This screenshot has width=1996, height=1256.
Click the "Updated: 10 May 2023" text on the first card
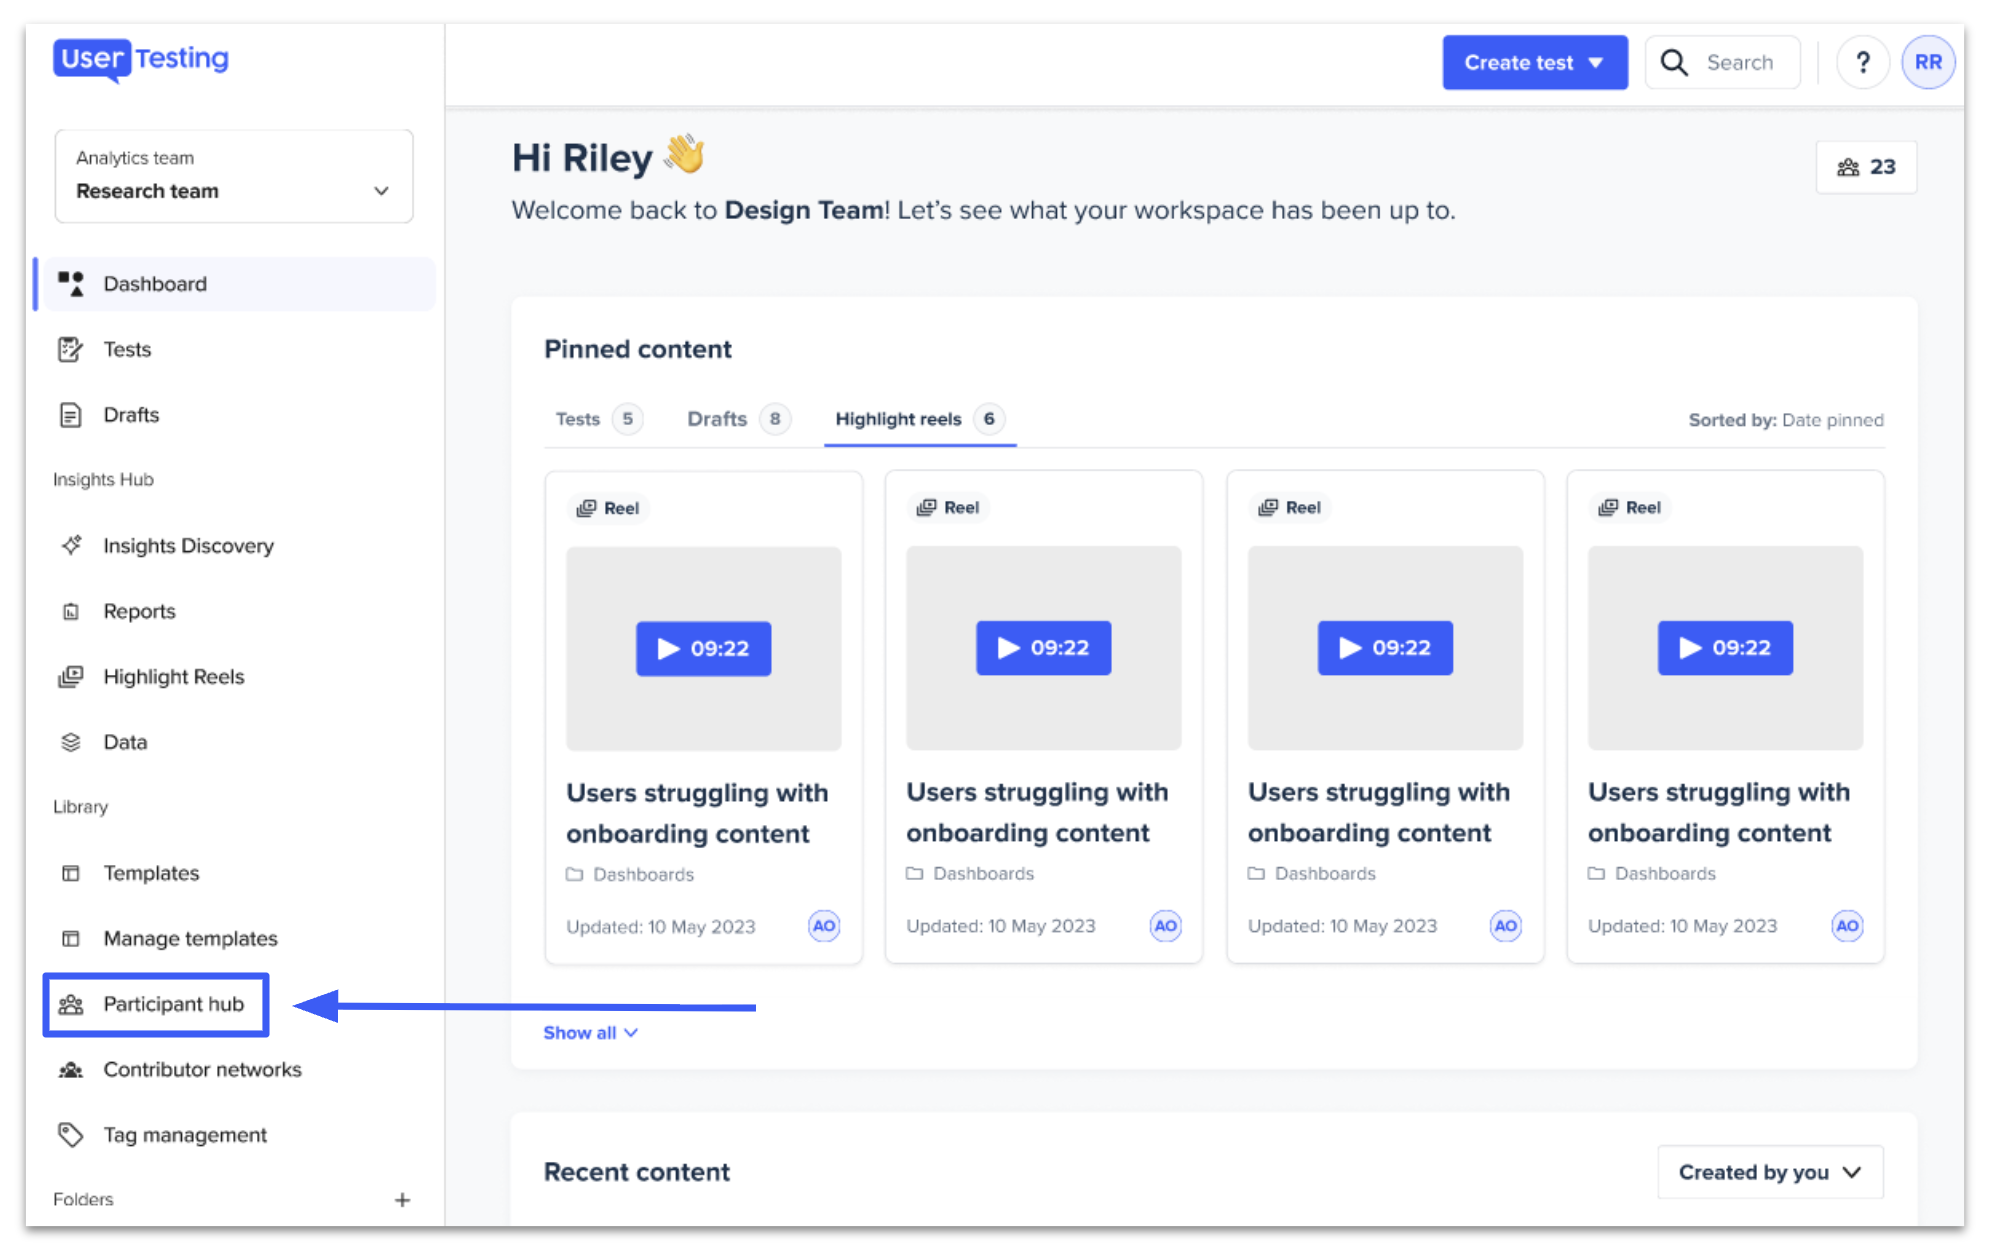point(661,927)
